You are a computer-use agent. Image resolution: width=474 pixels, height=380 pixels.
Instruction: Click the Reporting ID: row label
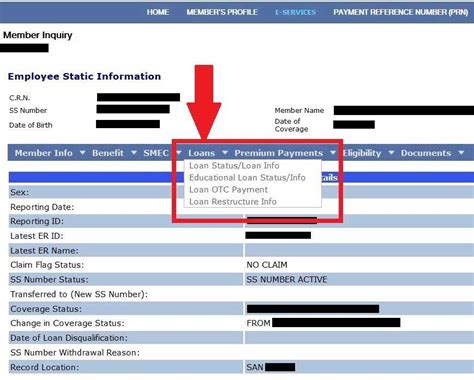tap(37, 221)
